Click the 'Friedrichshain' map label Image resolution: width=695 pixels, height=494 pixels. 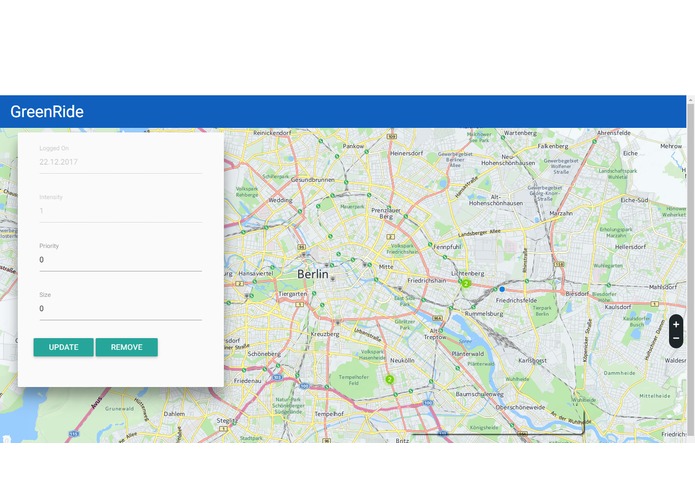426,280
